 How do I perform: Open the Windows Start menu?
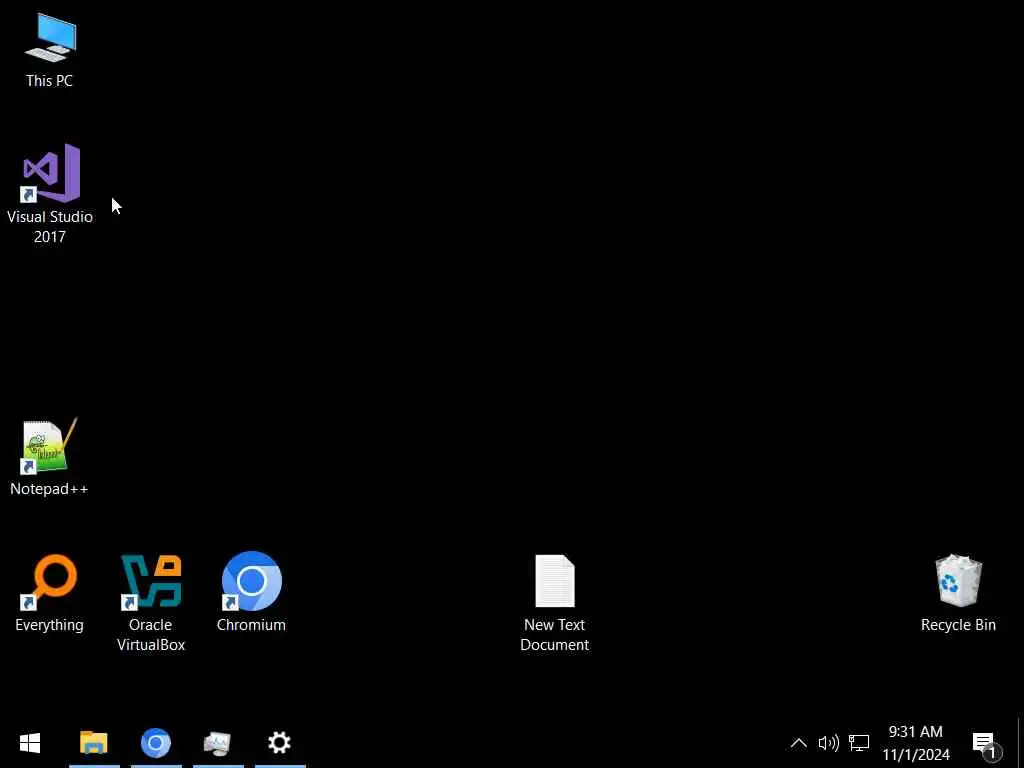coord(30,743)
